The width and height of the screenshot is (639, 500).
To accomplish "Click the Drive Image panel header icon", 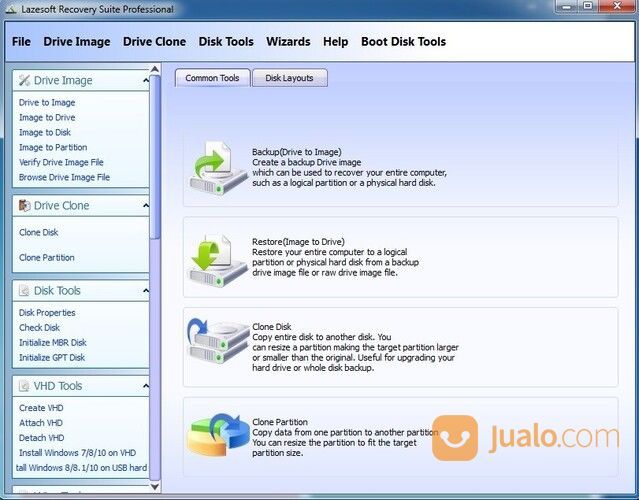I will pos(25,80).
